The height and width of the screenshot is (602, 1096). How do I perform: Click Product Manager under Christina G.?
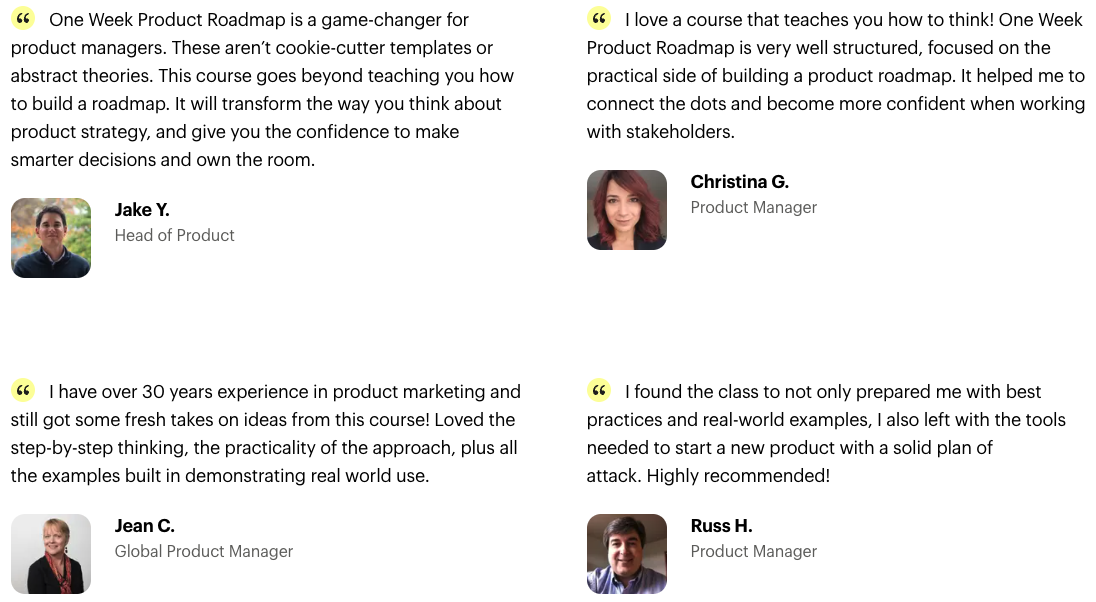(x=754, y=208)
